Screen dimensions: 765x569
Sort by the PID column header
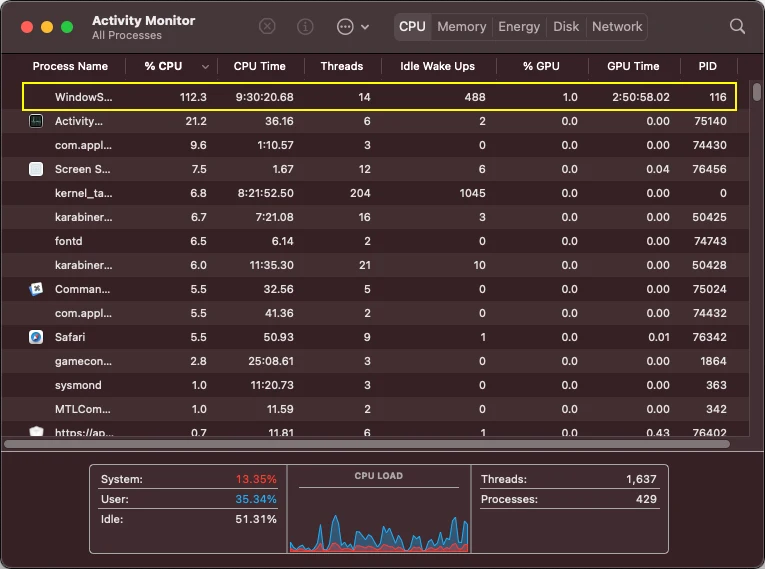pyautogui.click(x=707, y=66)
